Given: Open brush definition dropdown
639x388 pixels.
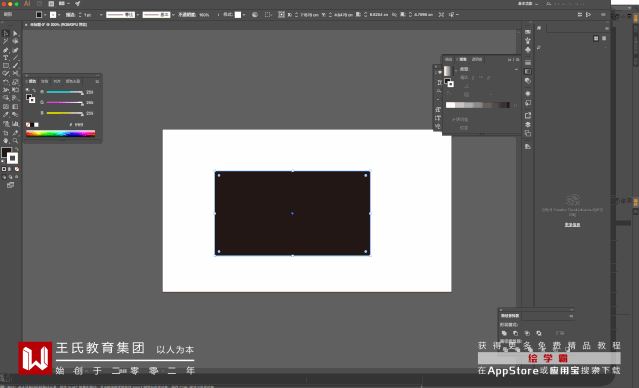Looking at the screenshot, I should (173, 15).
